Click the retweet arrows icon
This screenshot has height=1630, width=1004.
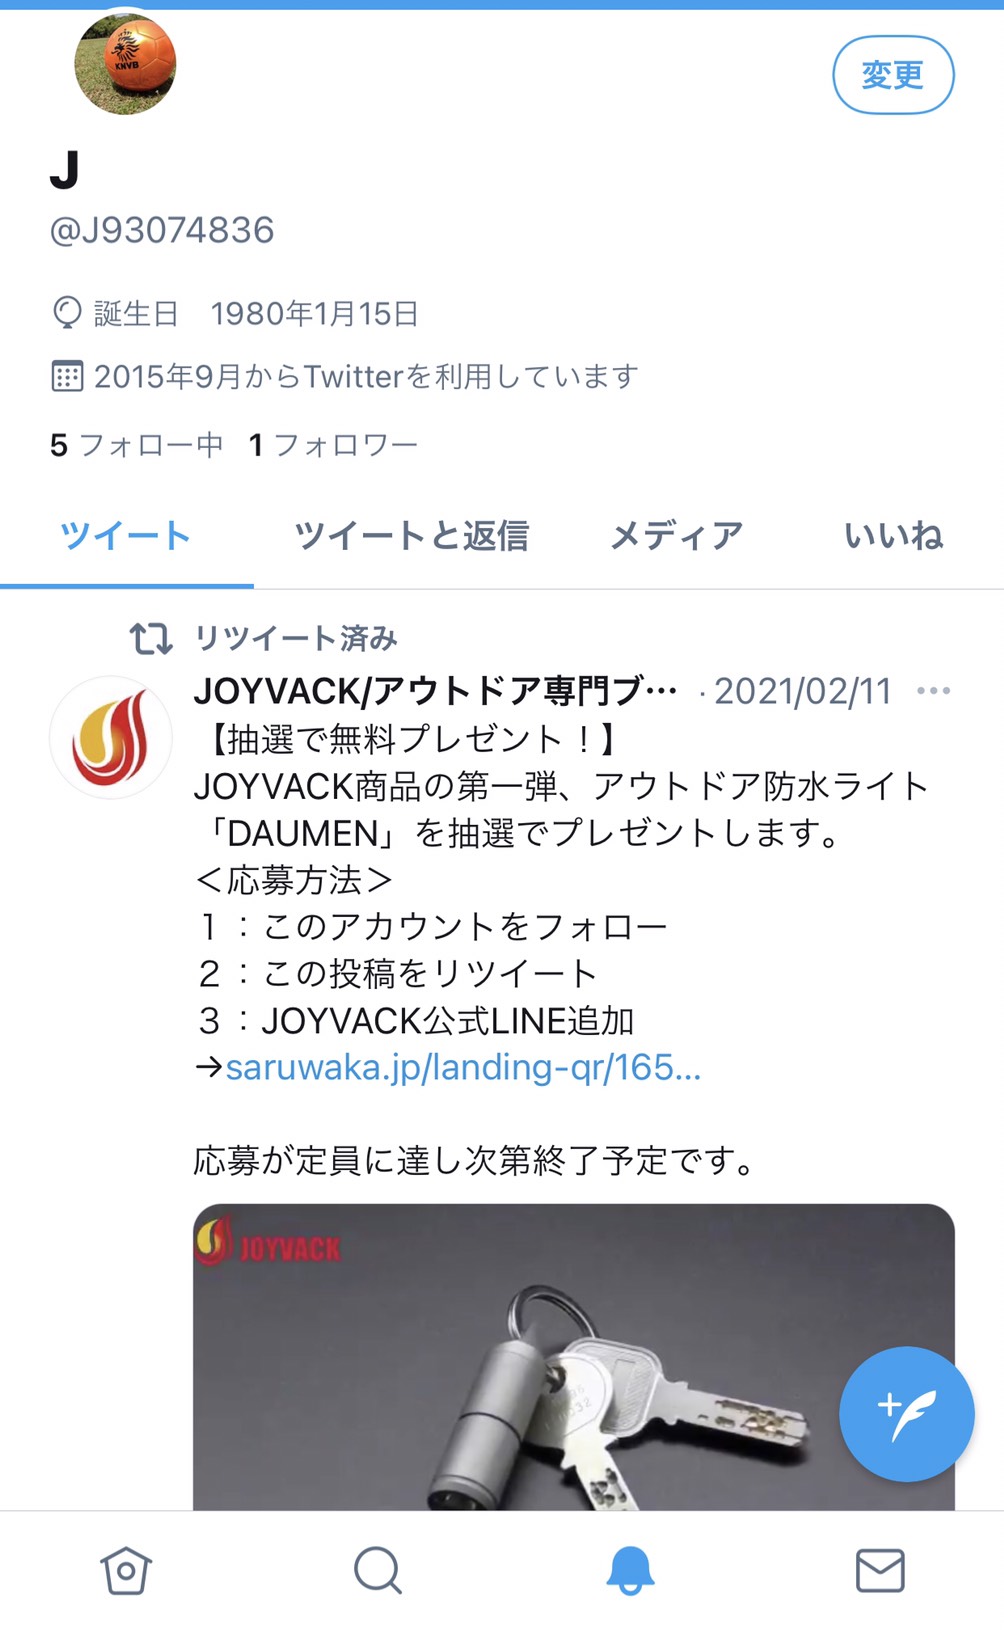coord(151,638)
